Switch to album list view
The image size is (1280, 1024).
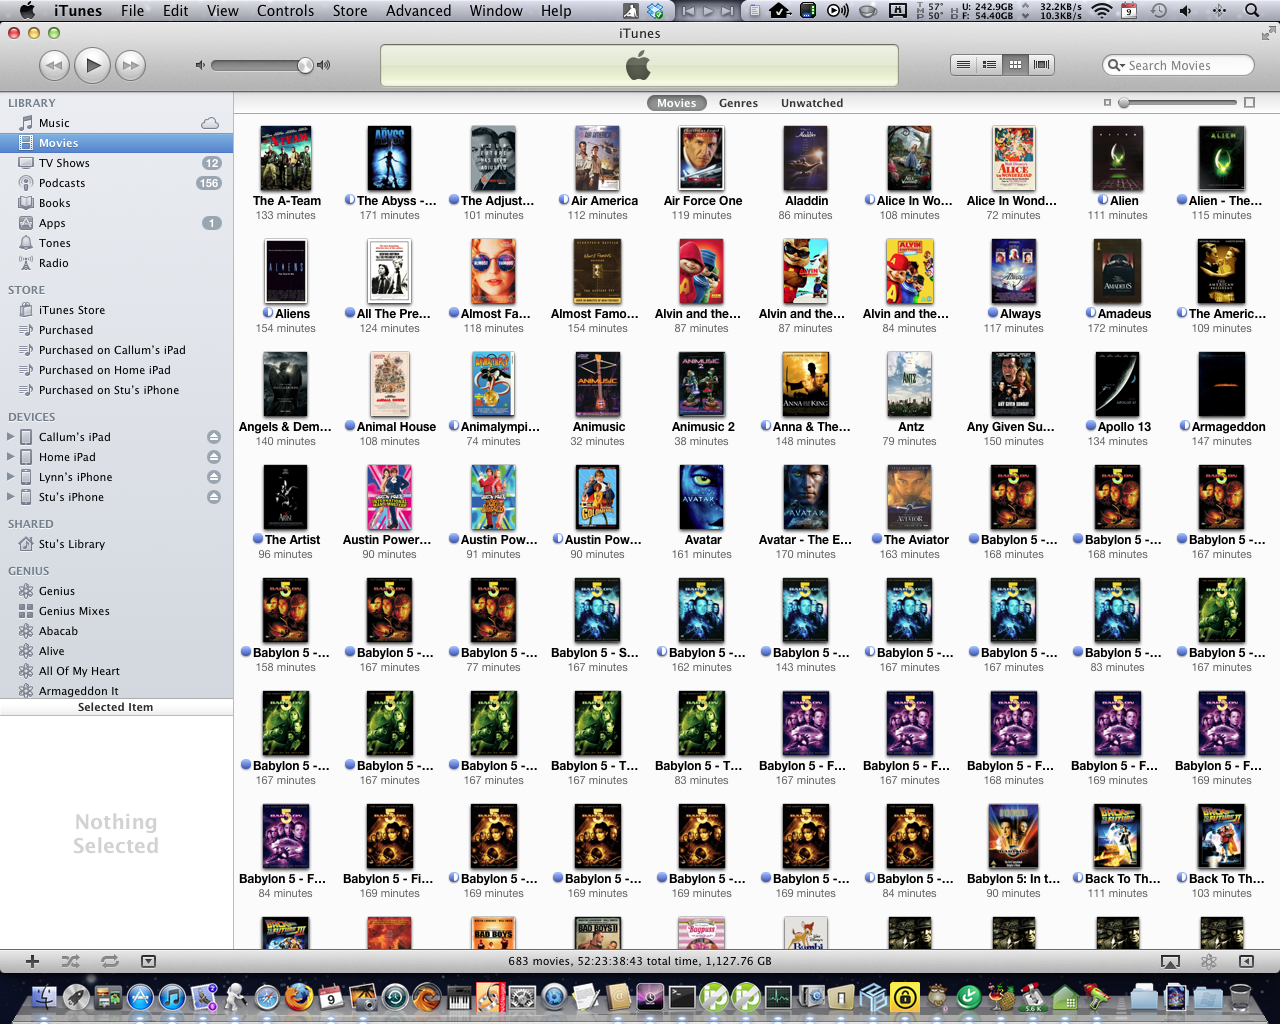989,65
